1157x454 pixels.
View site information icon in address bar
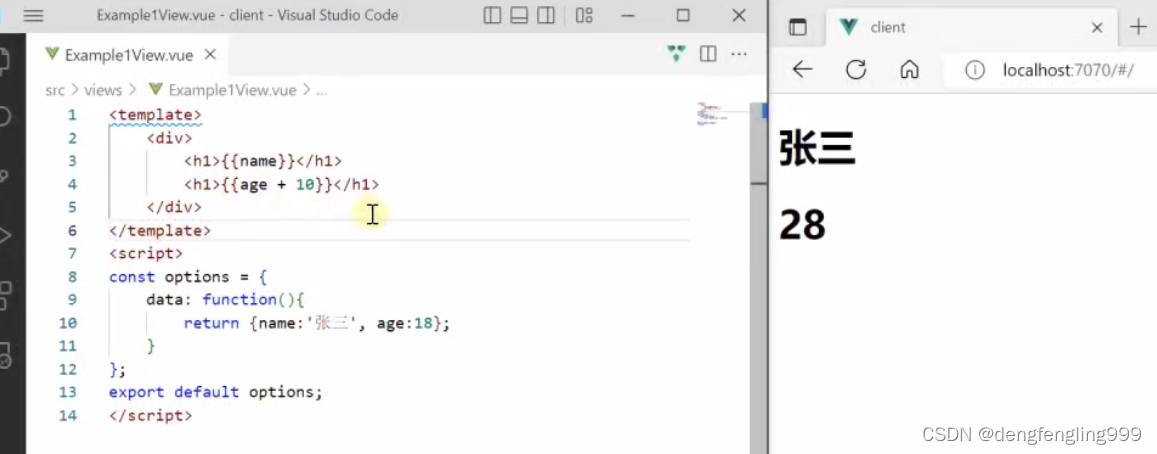tap(975, 70)
